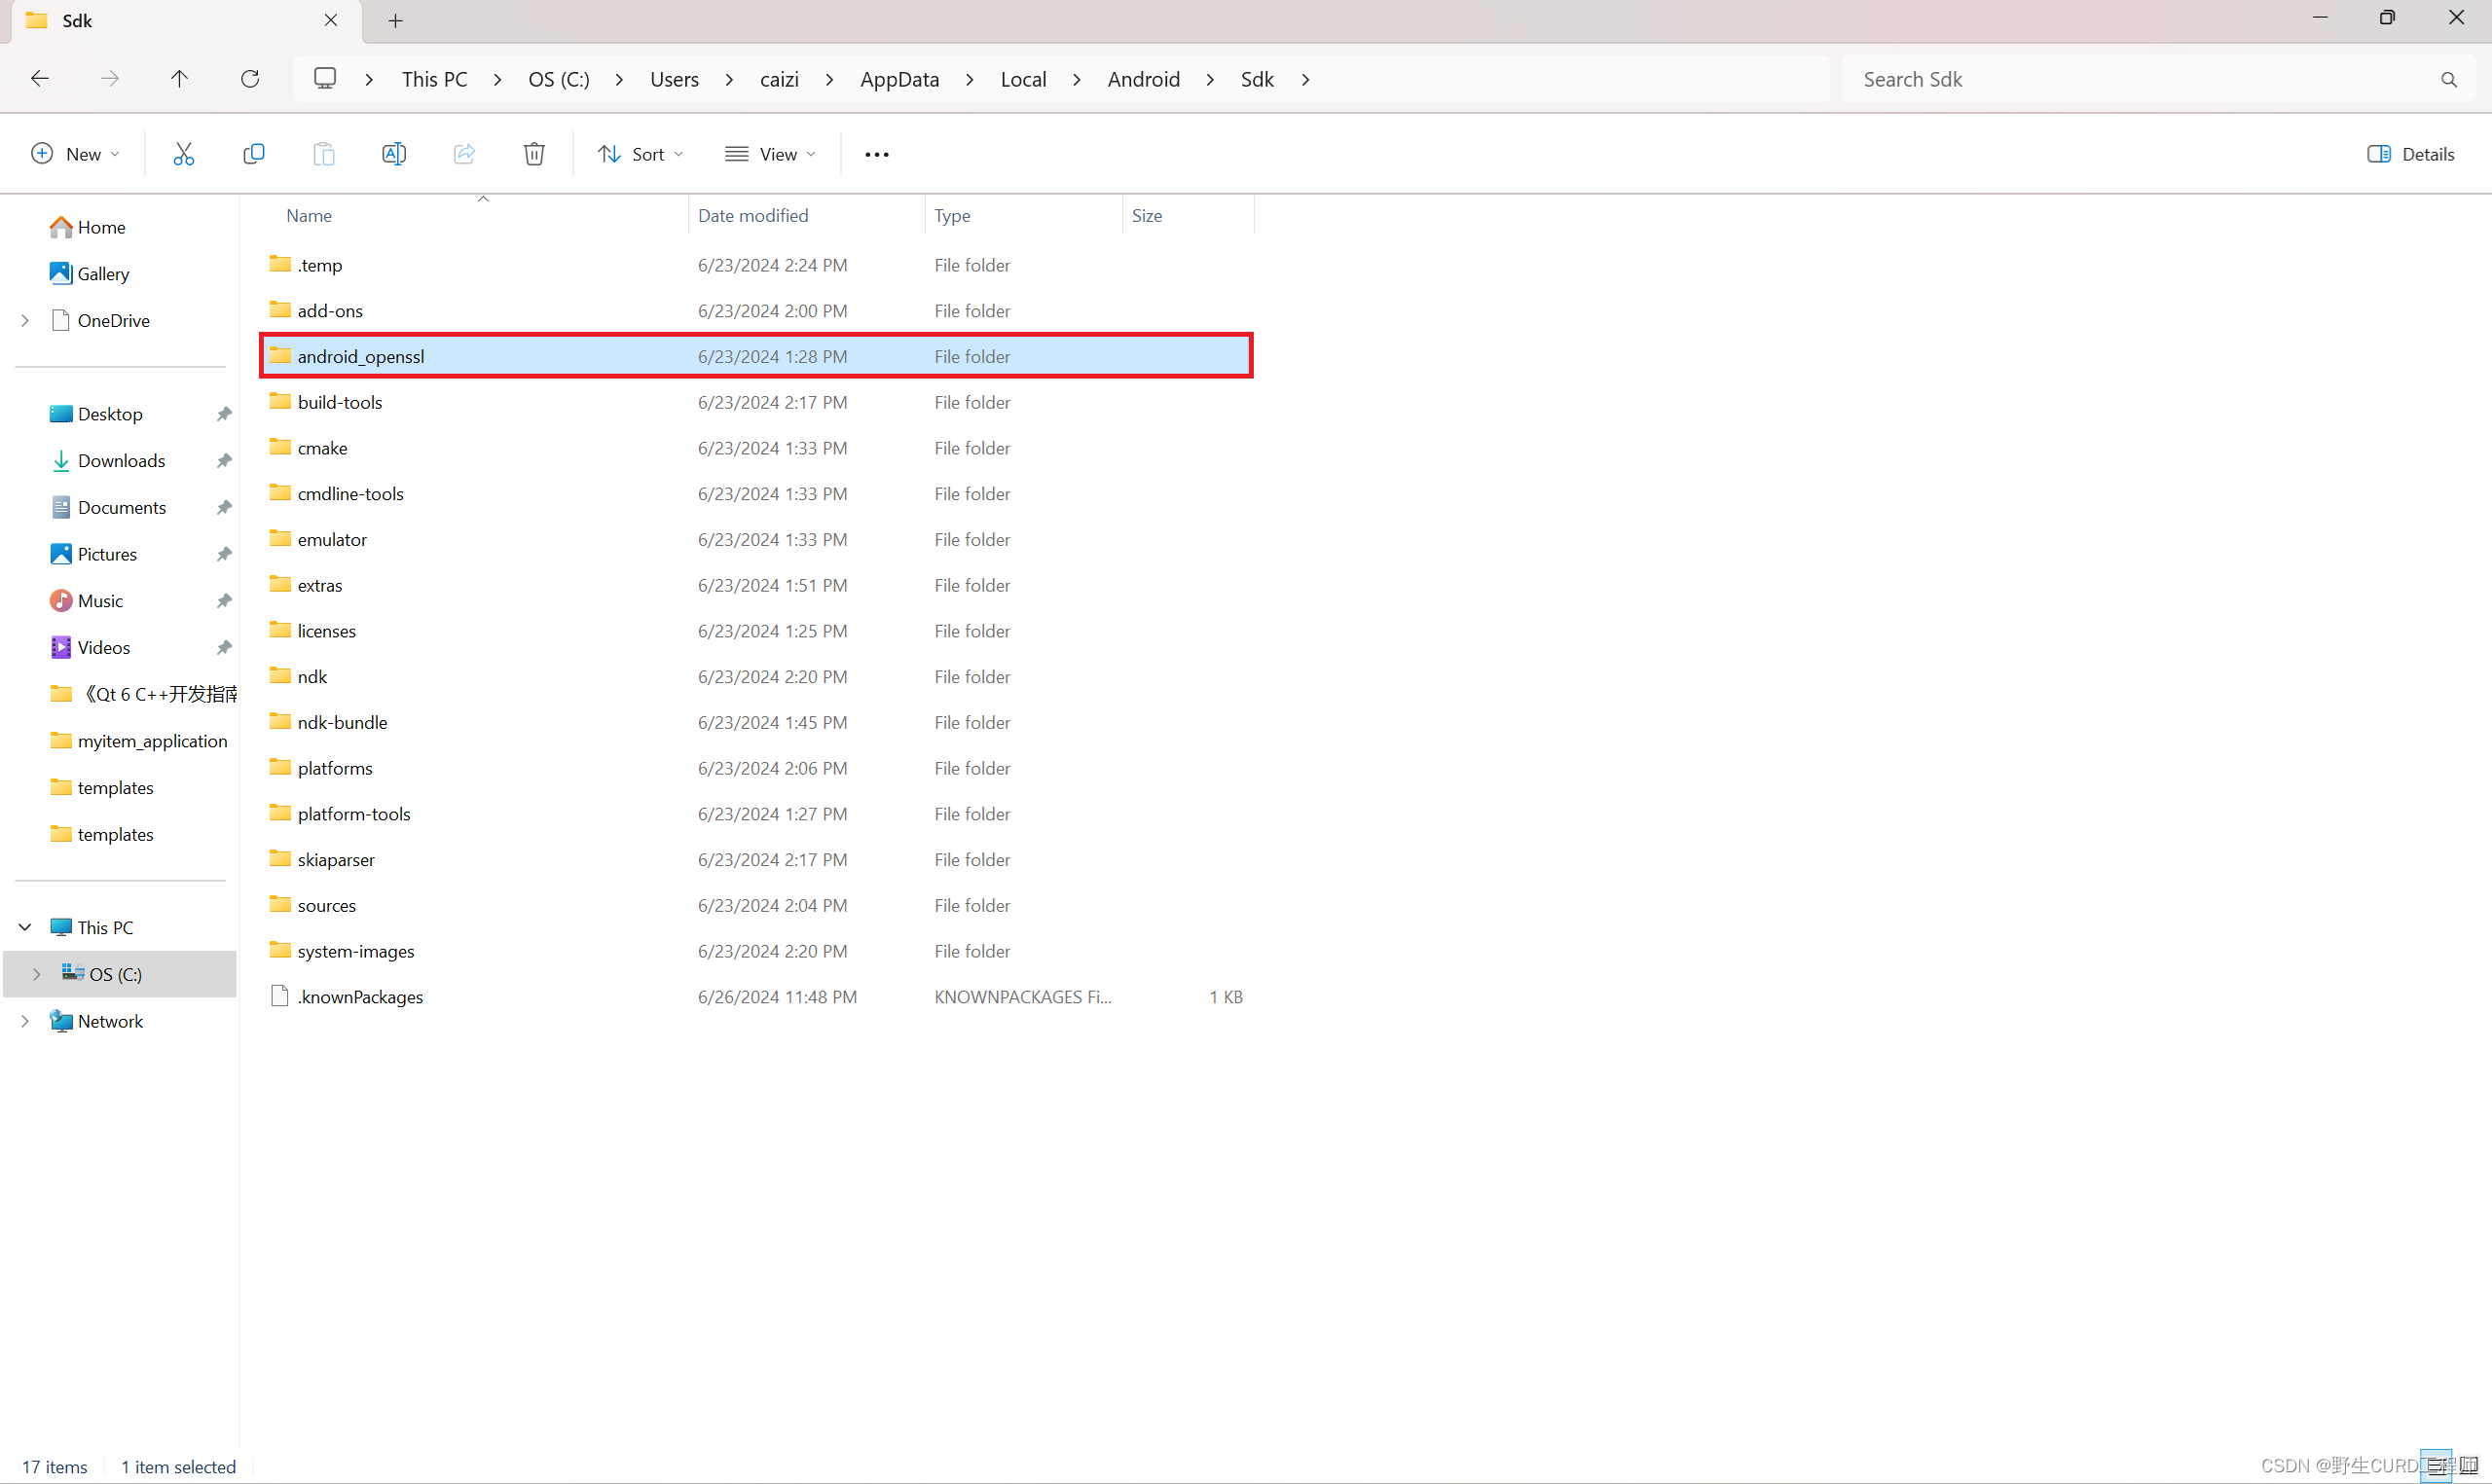
Task: Click the Cut scissors icon
Action: (x=183, y=154)
